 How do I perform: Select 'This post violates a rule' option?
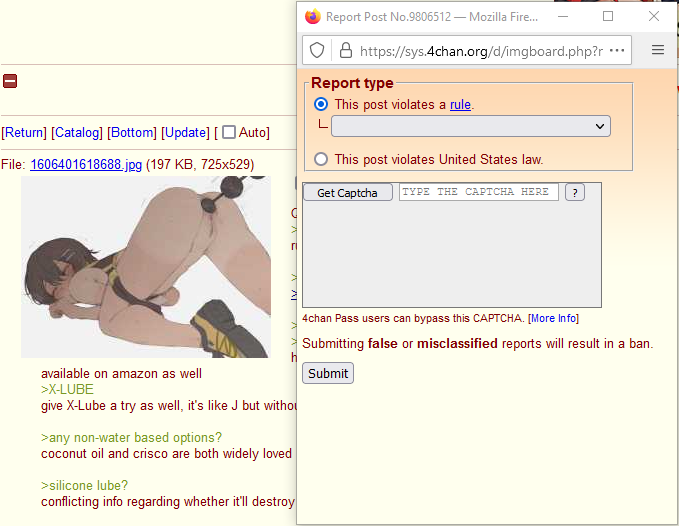(321, 104)
